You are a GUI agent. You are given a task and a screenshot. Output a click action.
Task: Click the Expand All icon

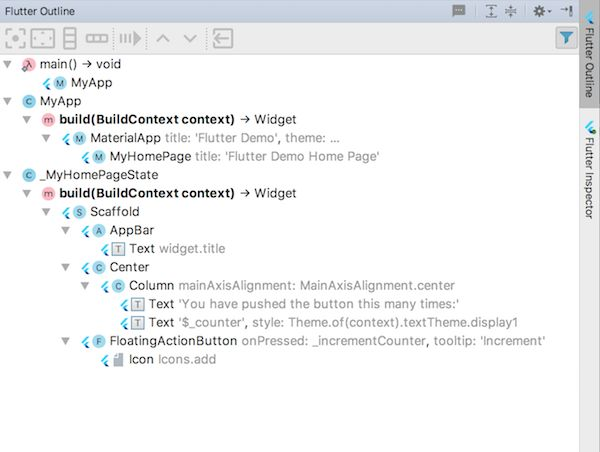(491, 11)
